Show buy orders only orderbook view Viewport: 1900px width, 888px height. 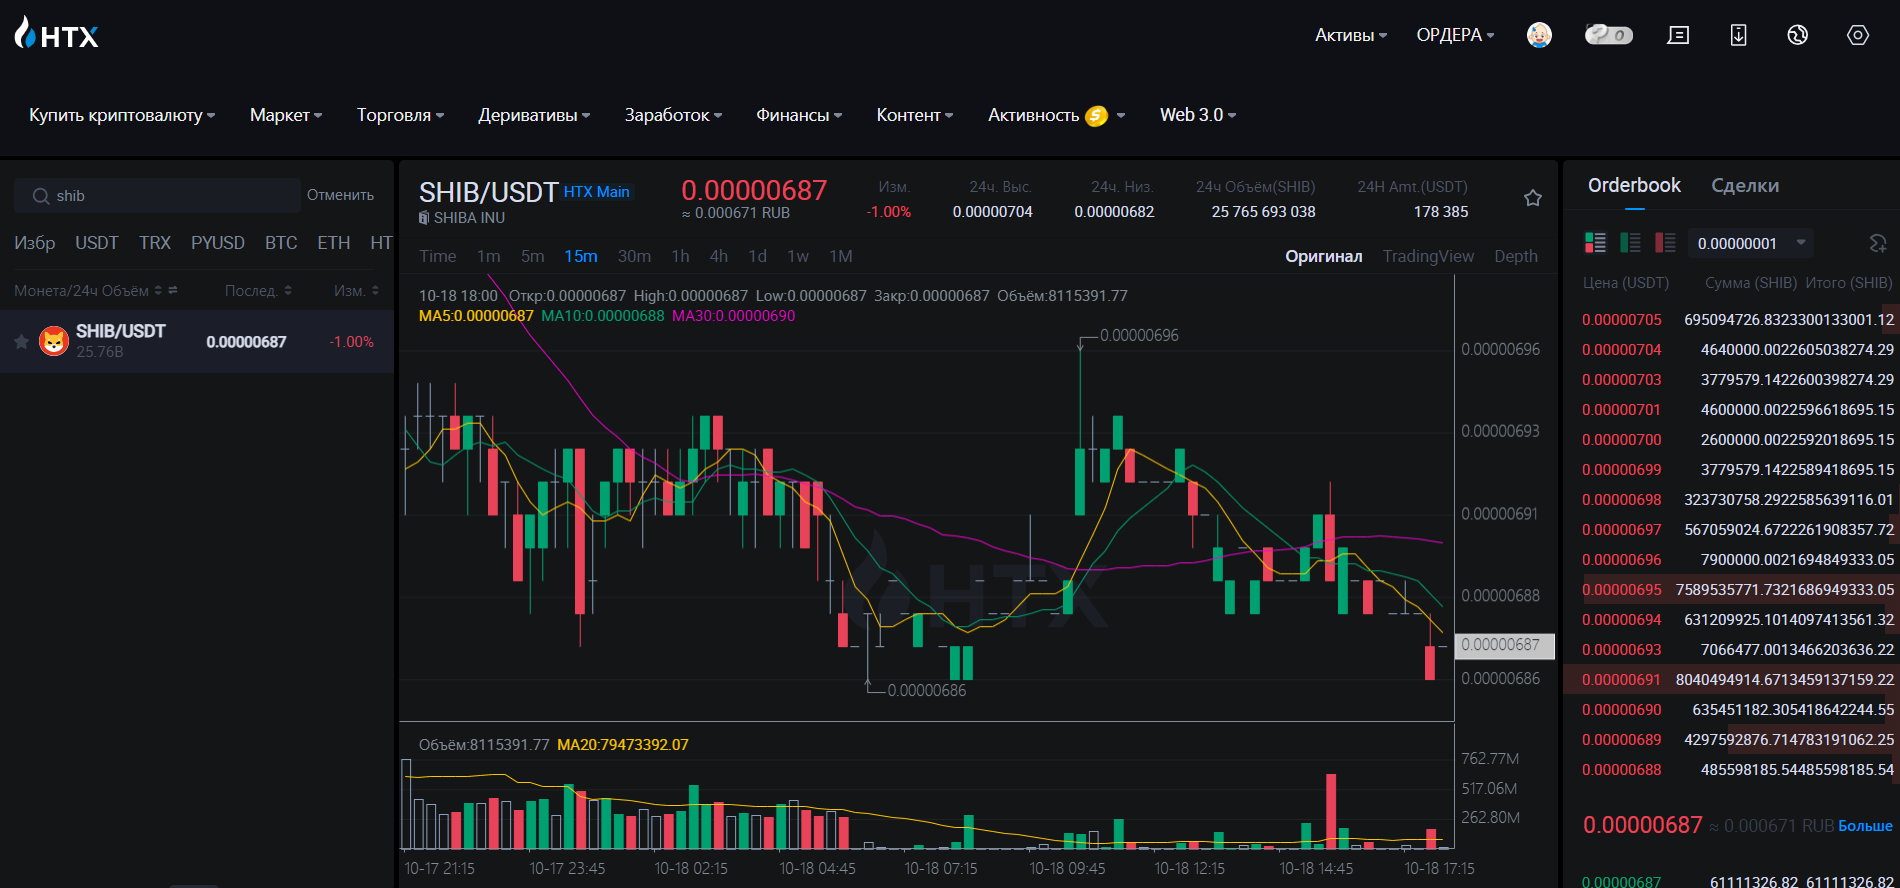(x=1631, y=243)
